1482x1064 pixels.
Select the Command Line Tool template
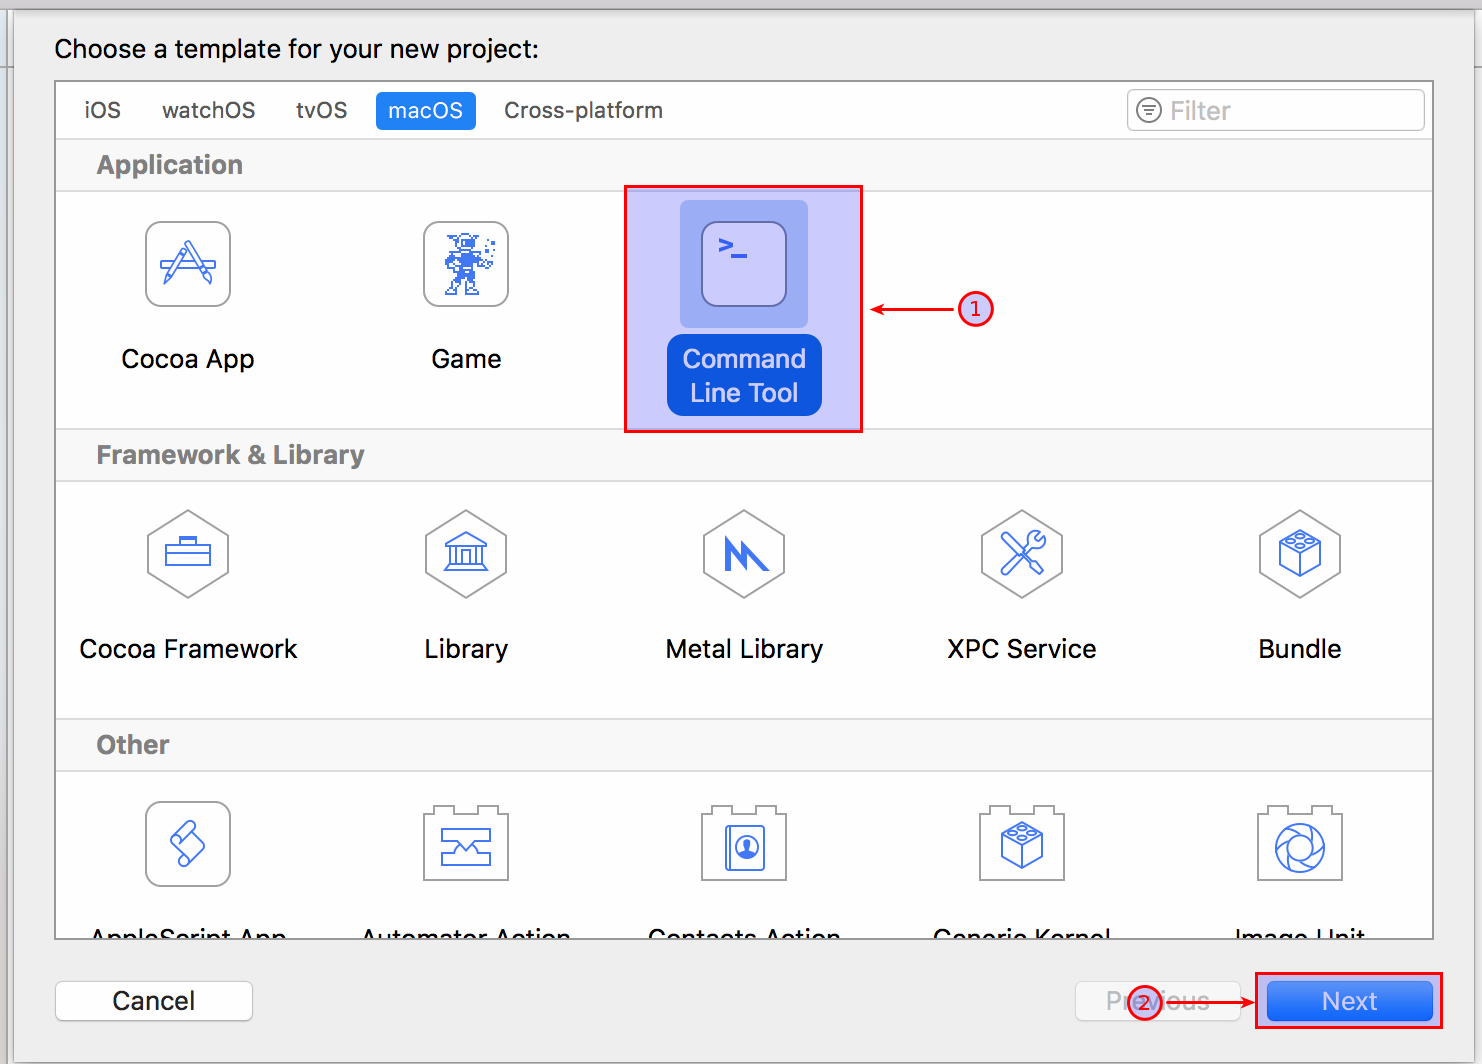click(x=744, y=265)
